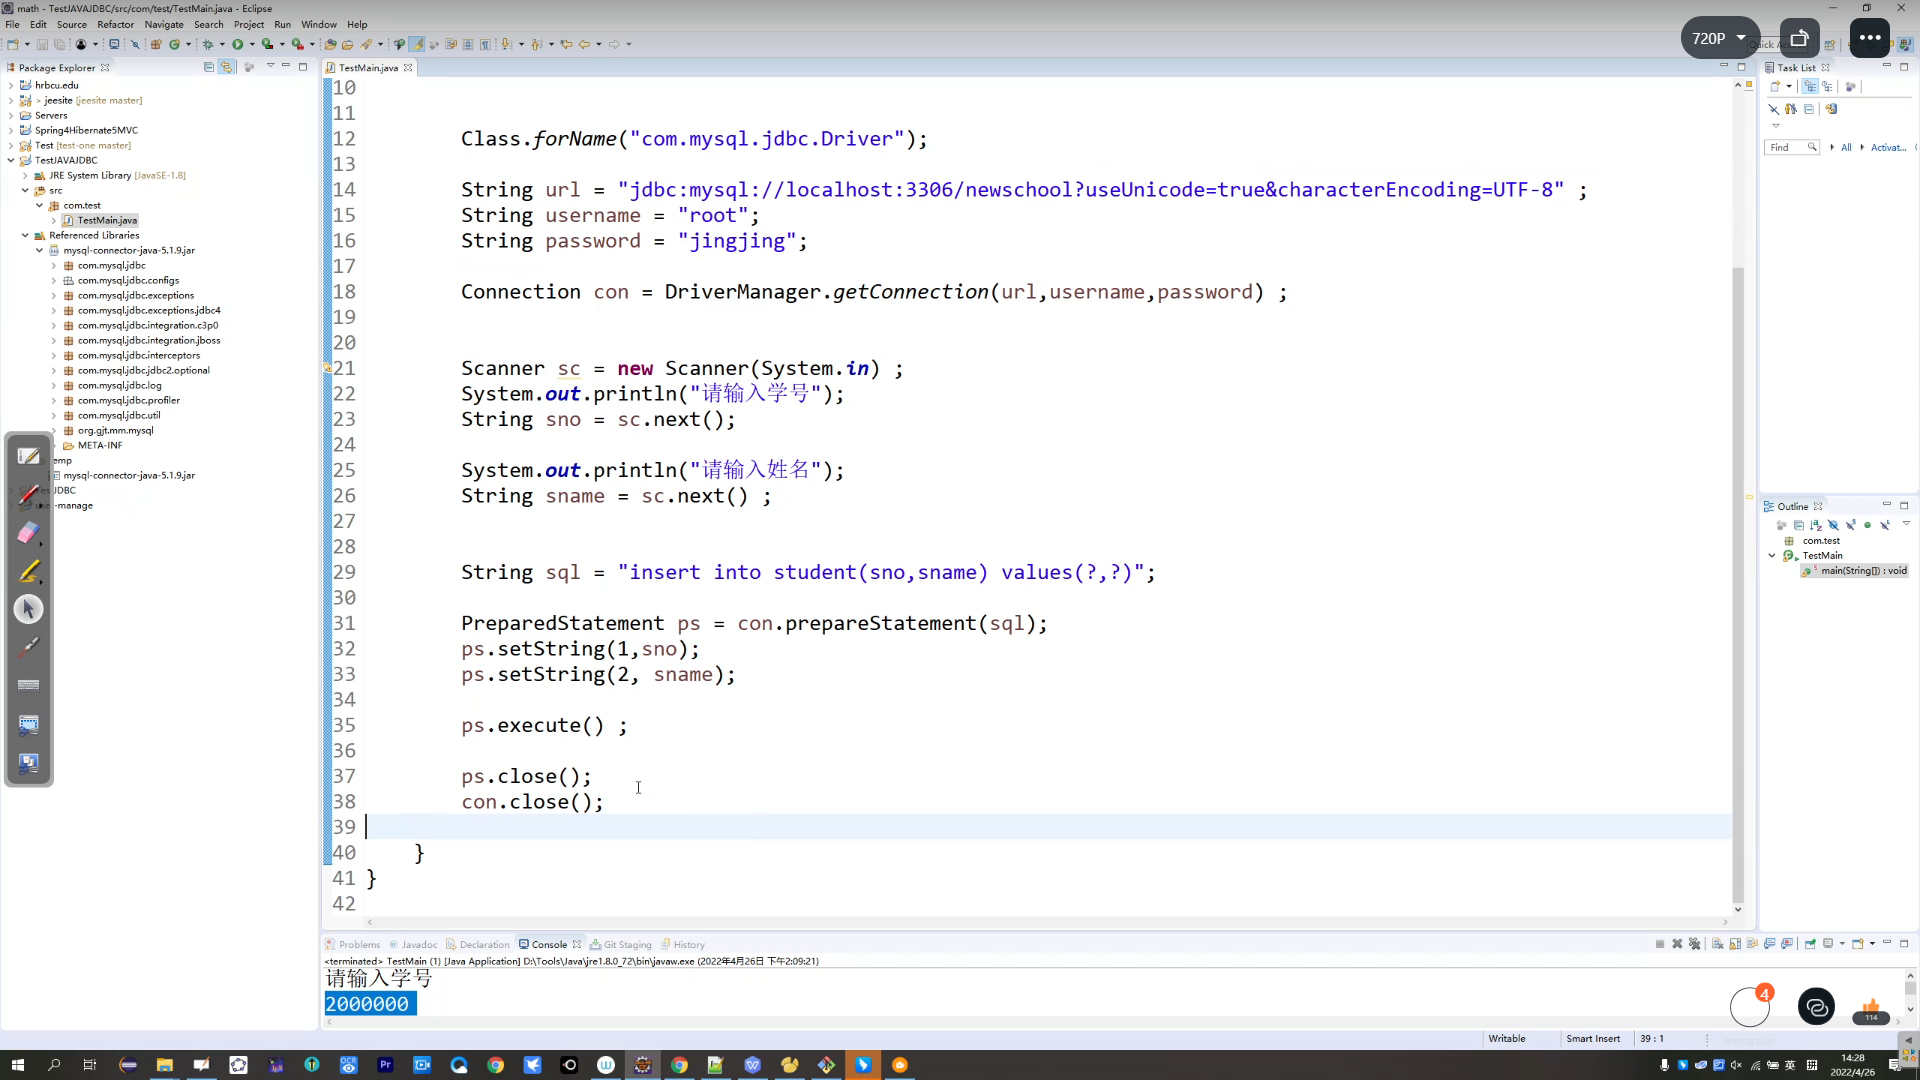This screenshot has height=1080, width=1920.
Task: Close the TestMain.java editor tab
Action: coord(408,68)
